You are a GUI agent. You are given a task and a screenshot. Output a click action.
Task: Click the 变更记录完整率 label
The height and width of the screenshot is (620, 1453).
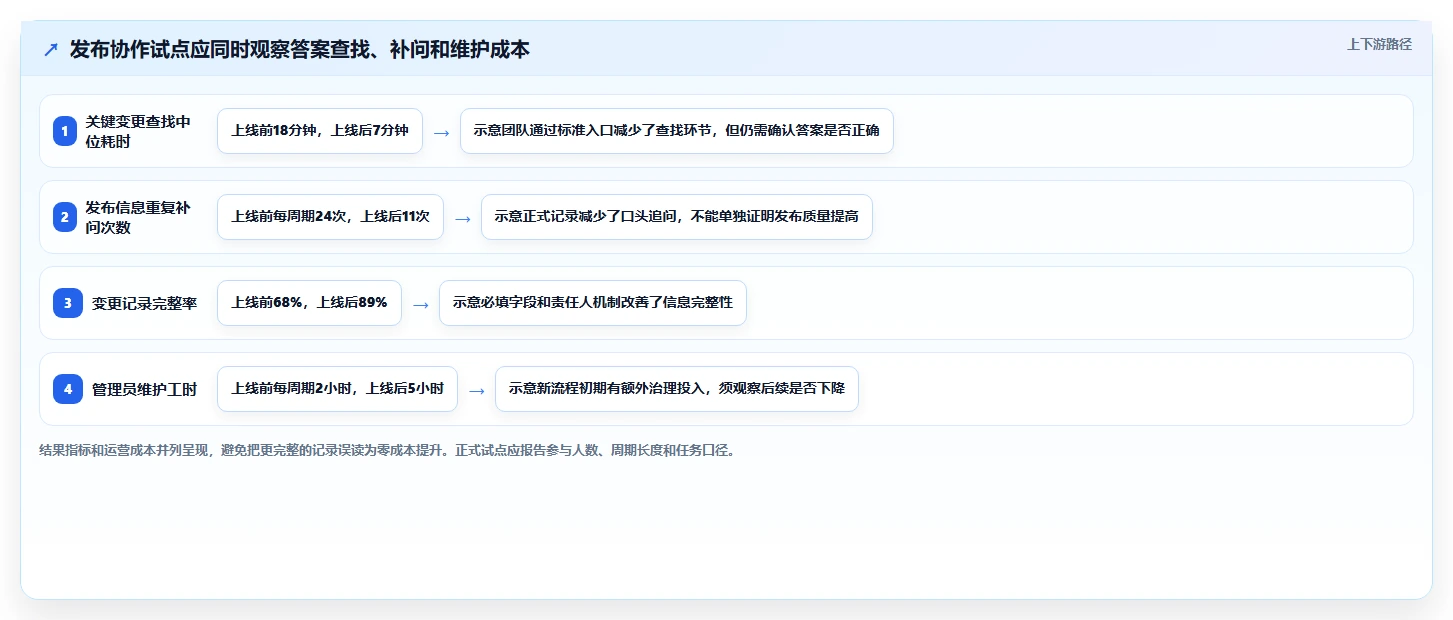click(x=145, y=303)
